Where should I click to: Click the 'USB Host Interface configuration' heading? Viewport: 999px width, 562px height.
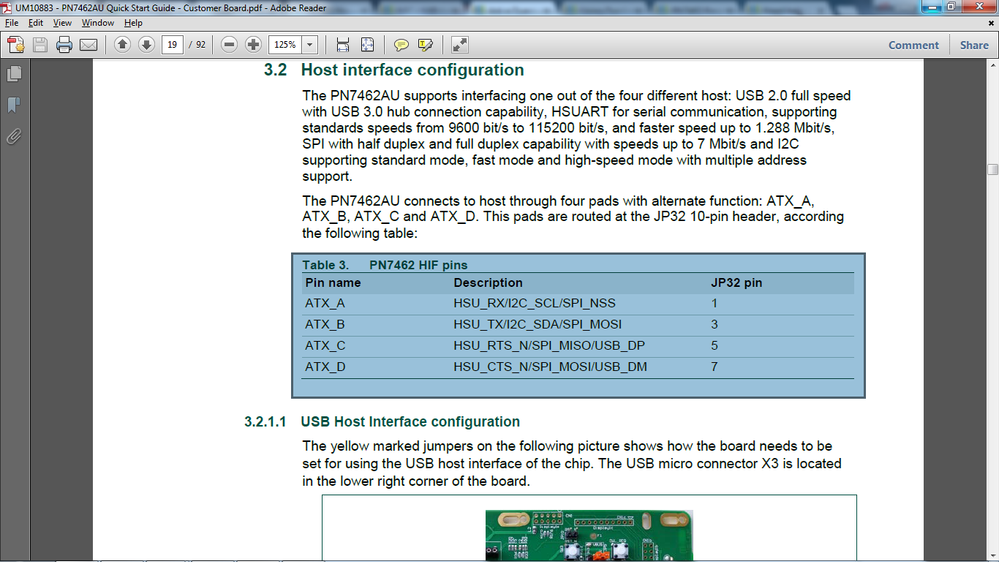(x=410, y=422)
